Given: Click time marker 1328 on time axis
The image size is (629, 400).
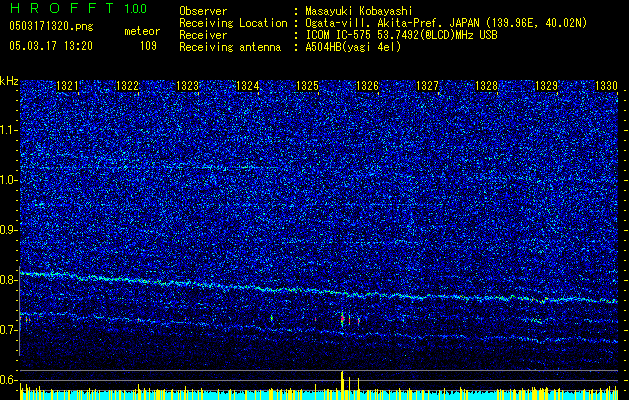Looking at the screenshot, I should pos(487,85).
